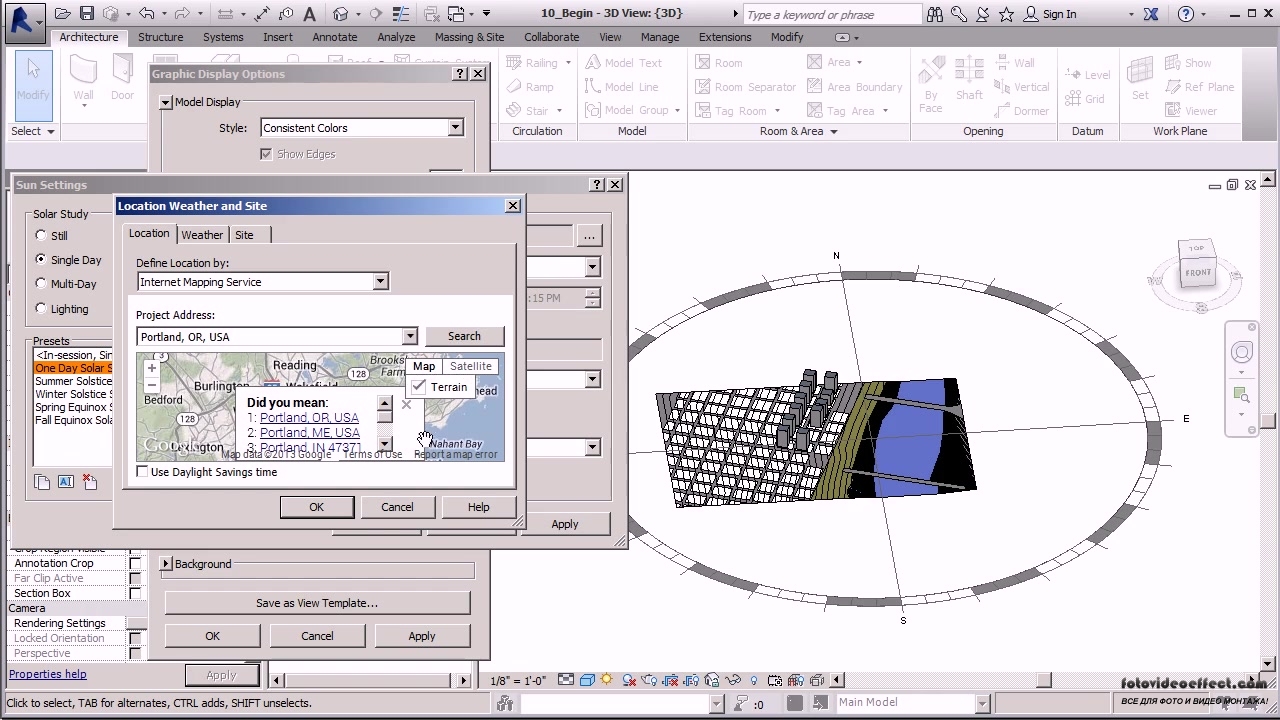The height and width of the screenshot is (720, 1280).
Task: Click the Rename preset icon in Sun Settings
Action: tap(66, 482)
